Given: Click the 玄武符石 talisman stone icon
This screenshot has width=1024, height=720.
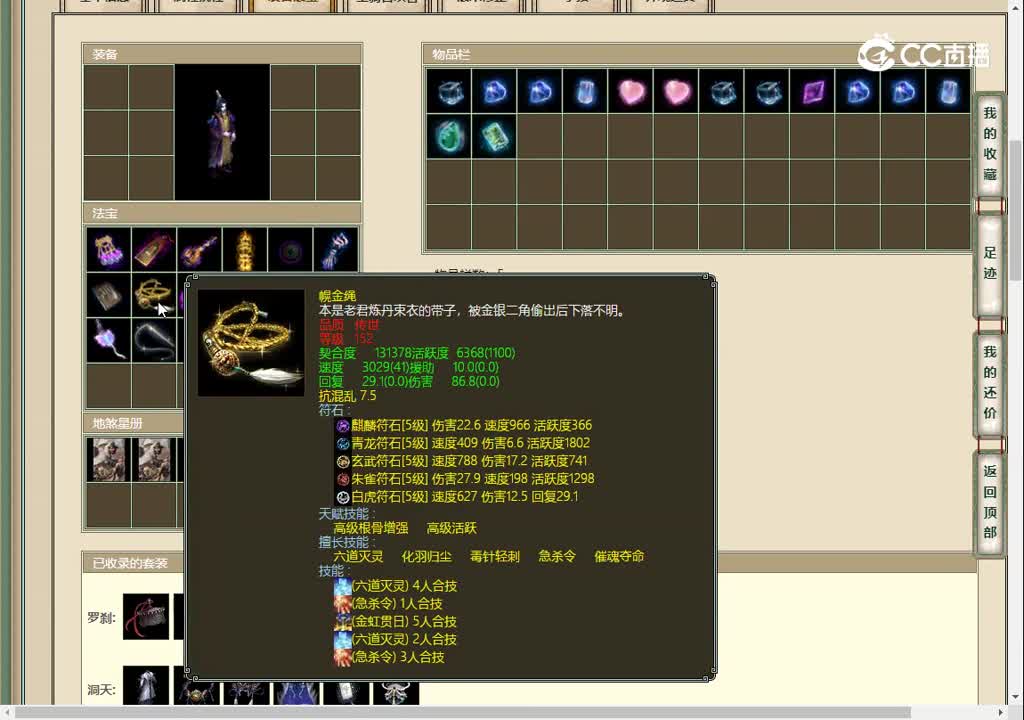Looking at the screenshot, I should [x=343, y=461].
